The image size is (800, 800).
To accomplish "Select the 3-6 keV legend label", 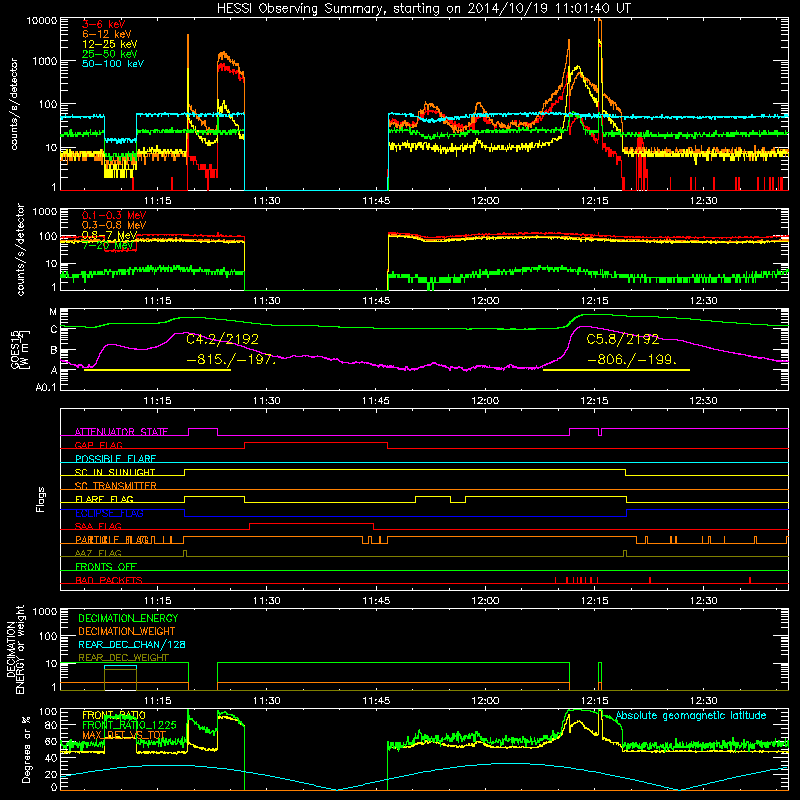I will [x=104, y=24].
